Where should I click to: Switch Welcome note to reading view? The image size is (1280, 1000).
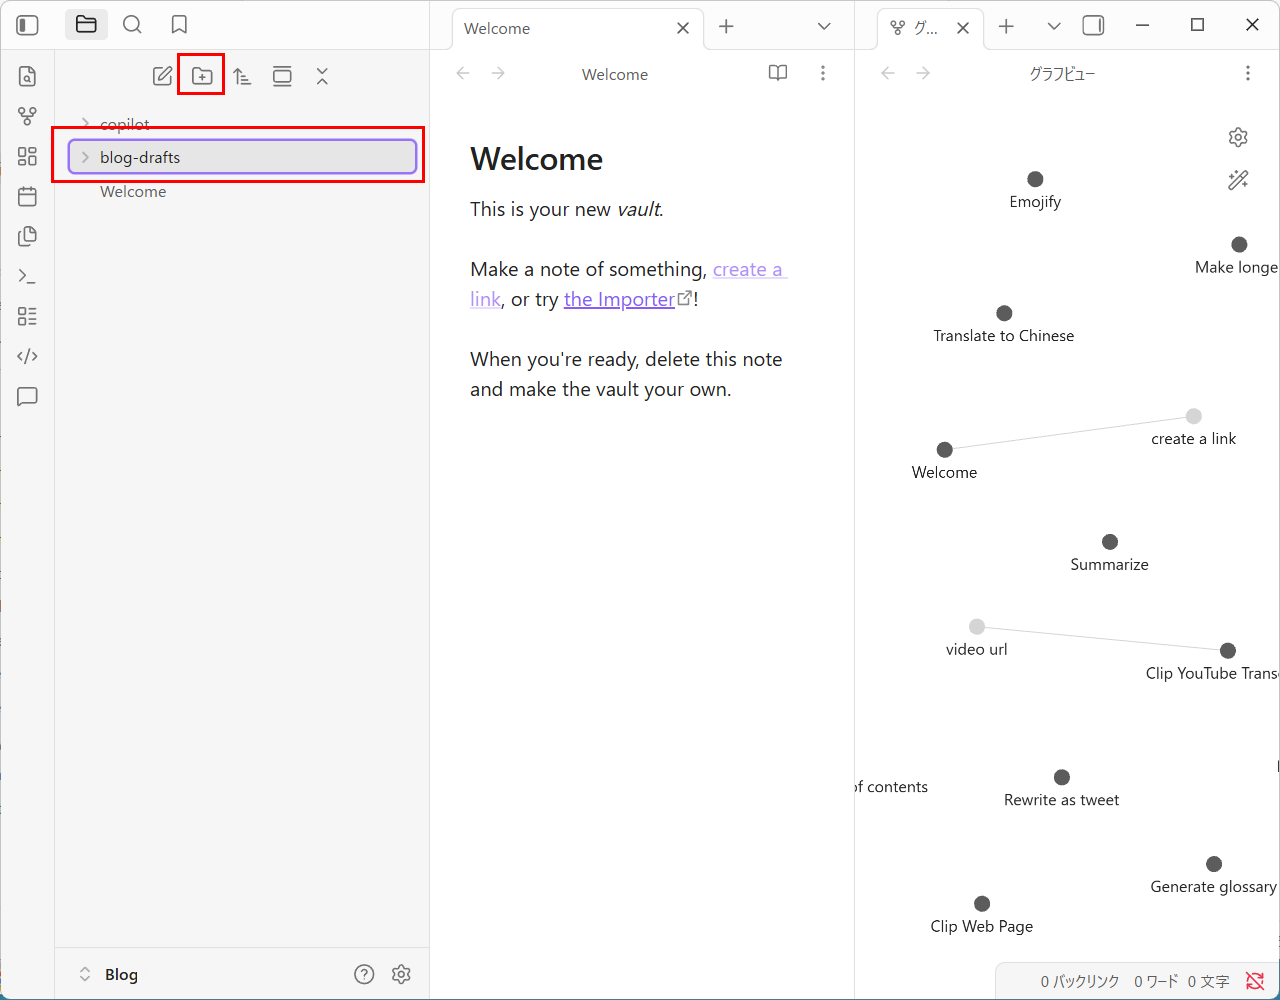777,73
